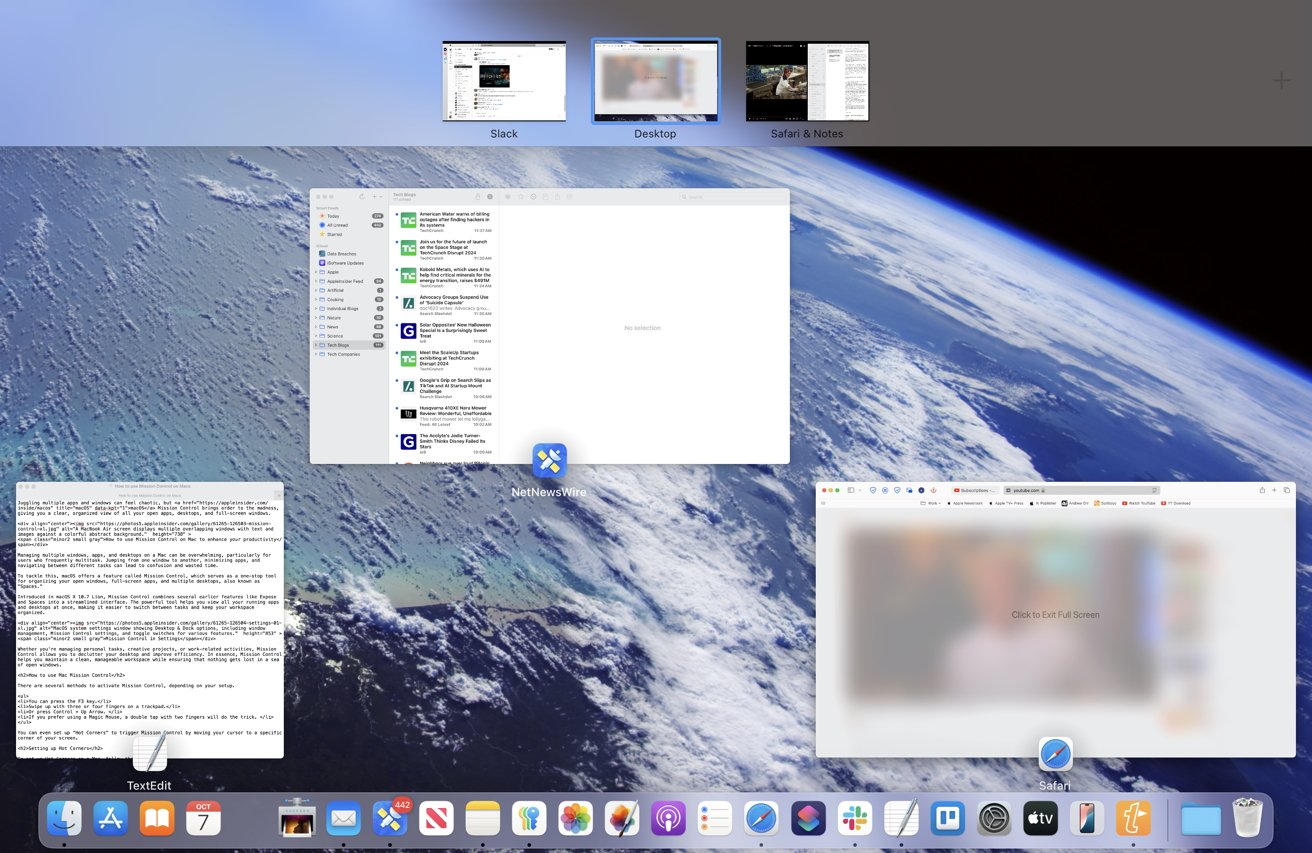Click the NetNewsWire refresh feeds icon
Image resolution: width=1312 pixels, height=853 pixels.
[x=362, y=197]
